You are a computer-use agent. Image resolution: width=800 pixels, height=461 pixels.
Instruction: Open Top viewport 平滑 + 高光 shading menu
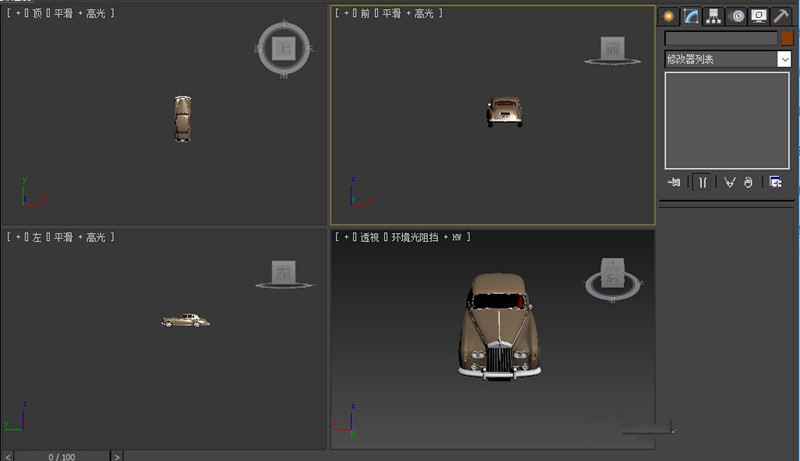(x=80, y=13)
